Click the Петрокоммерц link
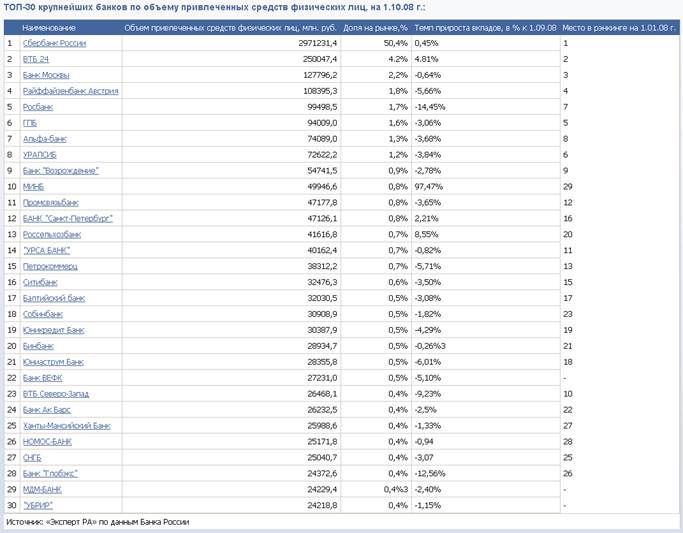The height and width of the screenshot is (533, 683). point(50,266)
